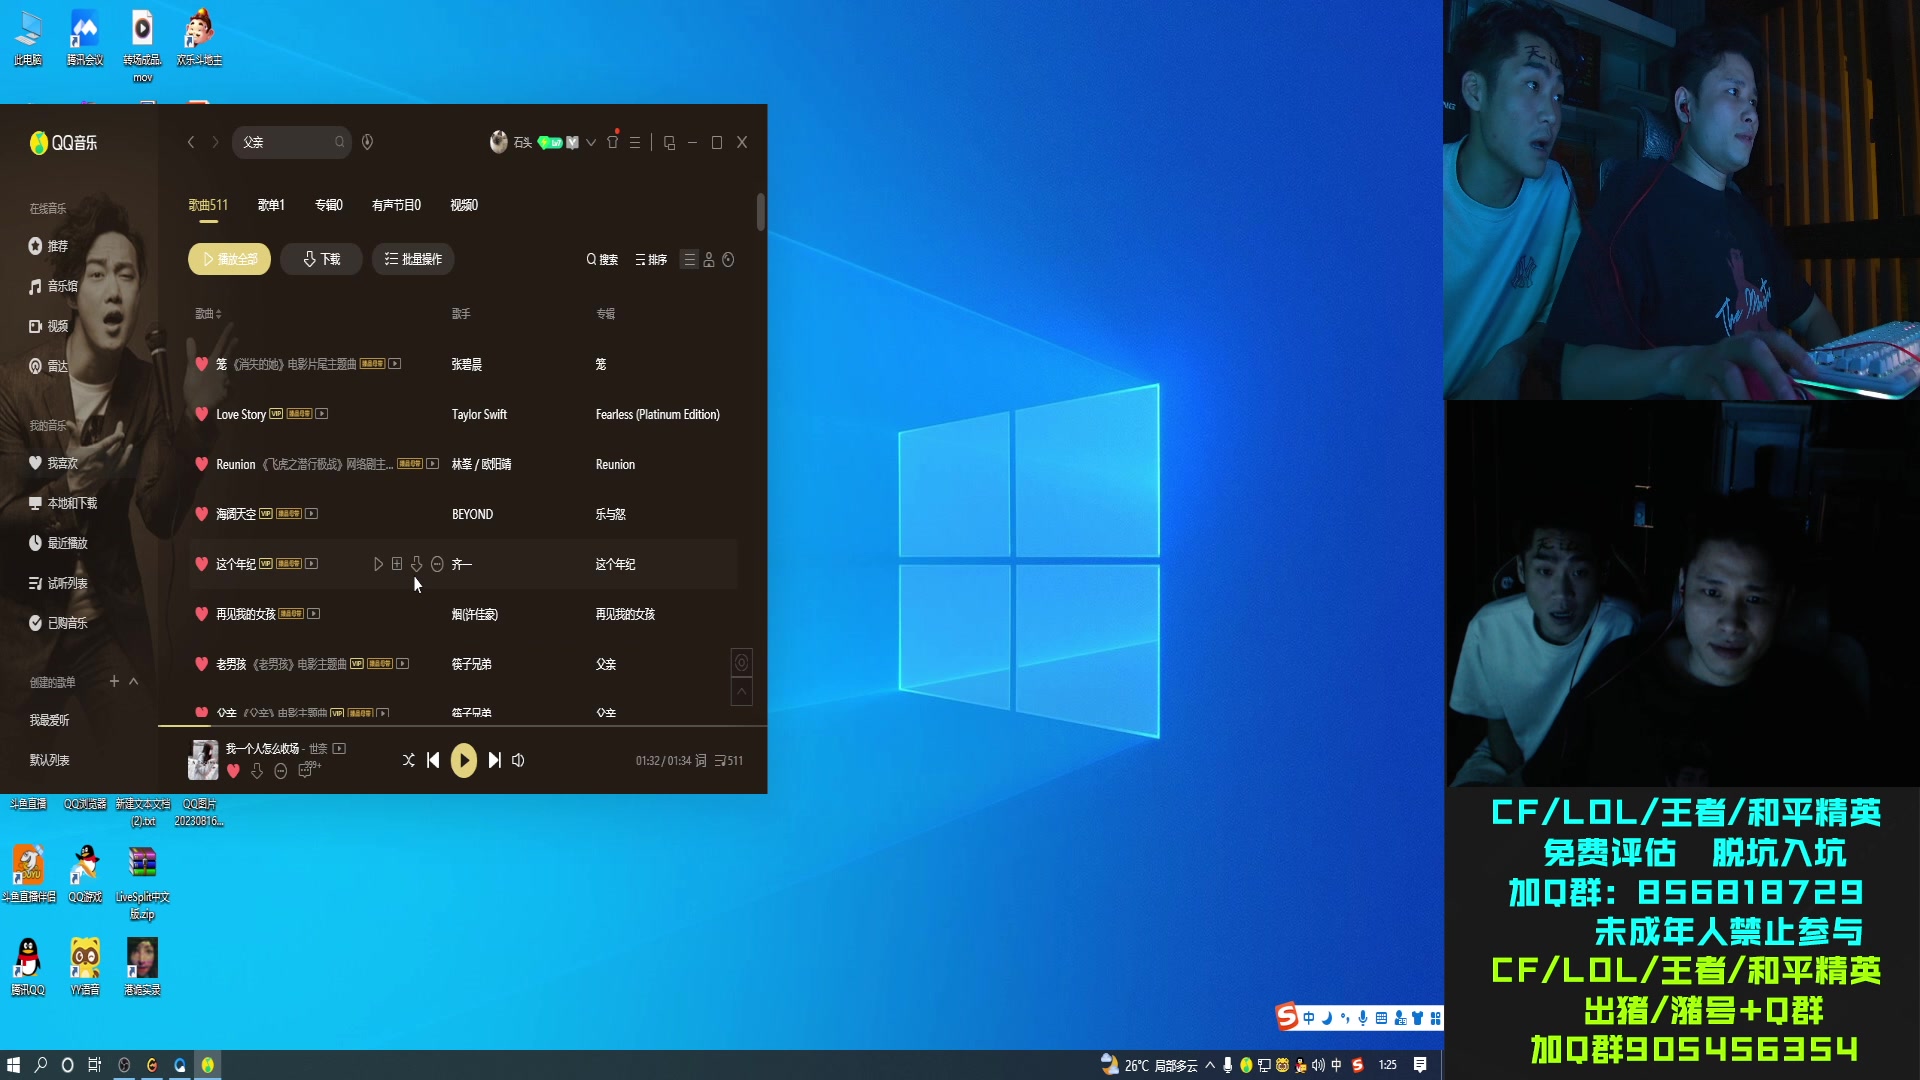Expand the user account dropdown arrow

(x=591, y=143)
